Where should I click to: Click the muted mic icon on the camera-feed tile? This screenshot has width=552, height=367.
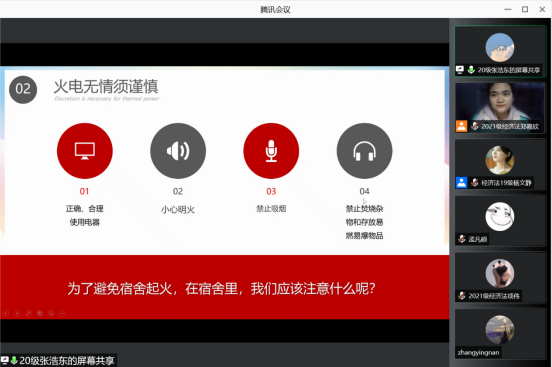[475, 126]
